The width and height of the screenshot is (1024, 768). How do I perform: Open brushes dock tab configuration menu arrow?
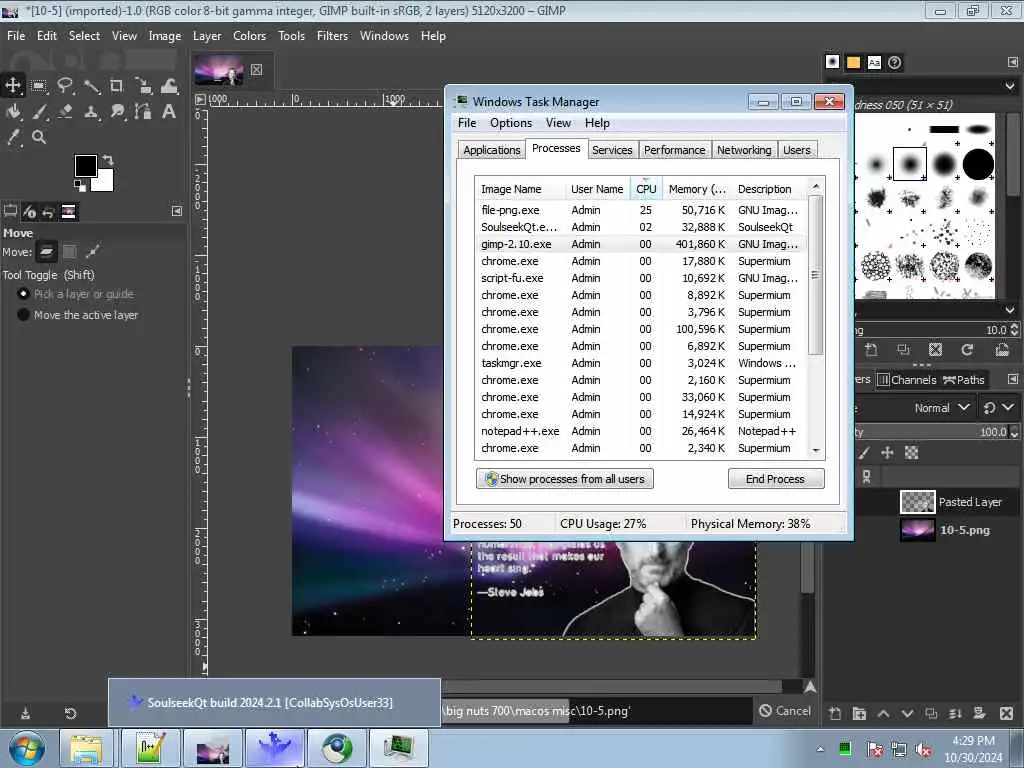pyautogui.click(x=1013, y=62)
